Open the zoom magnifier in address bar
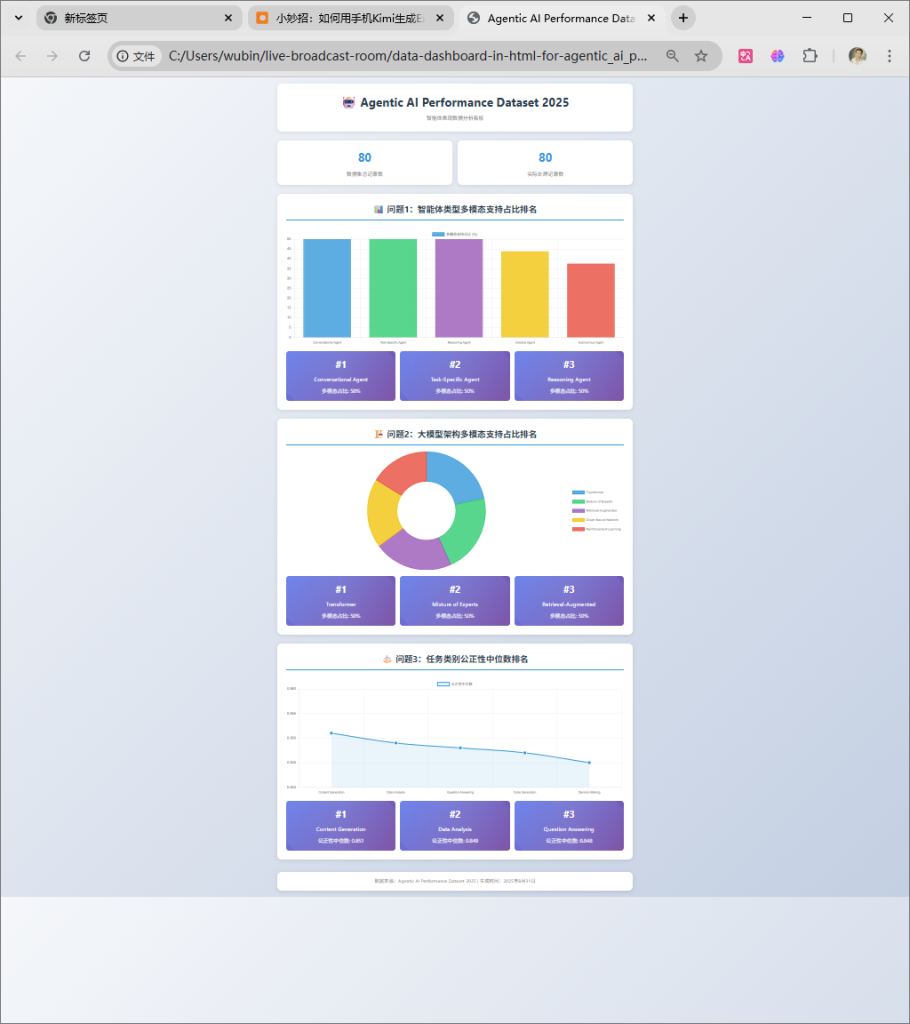The image size is (910, 1024). point(673,56)
